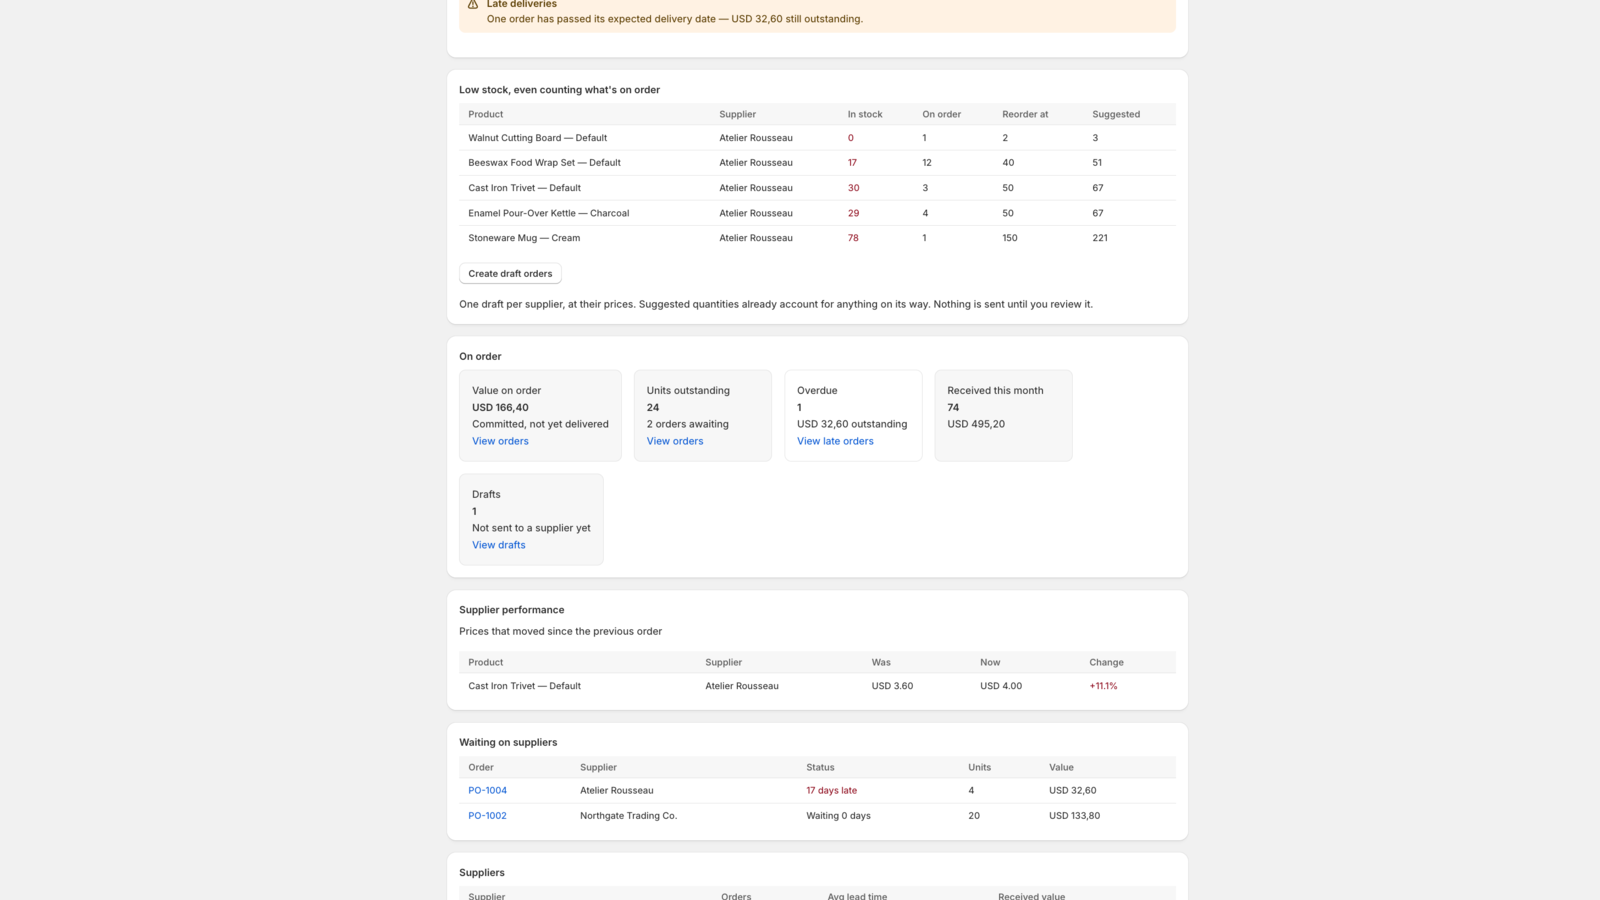
Task: Click the Create draft orders button
Action: coord(510,273)
